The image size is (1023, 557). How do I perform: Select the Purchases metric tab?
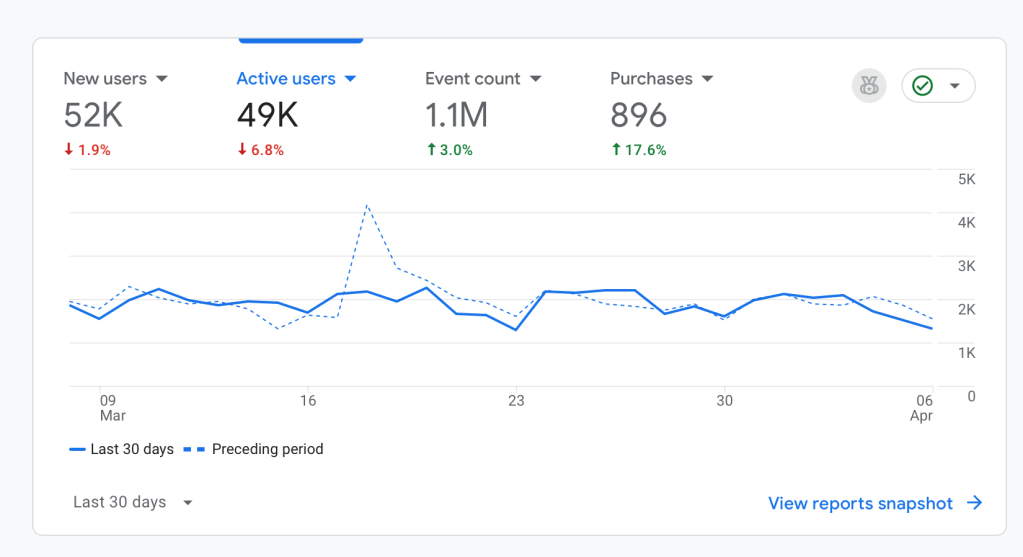coord(651,79)
